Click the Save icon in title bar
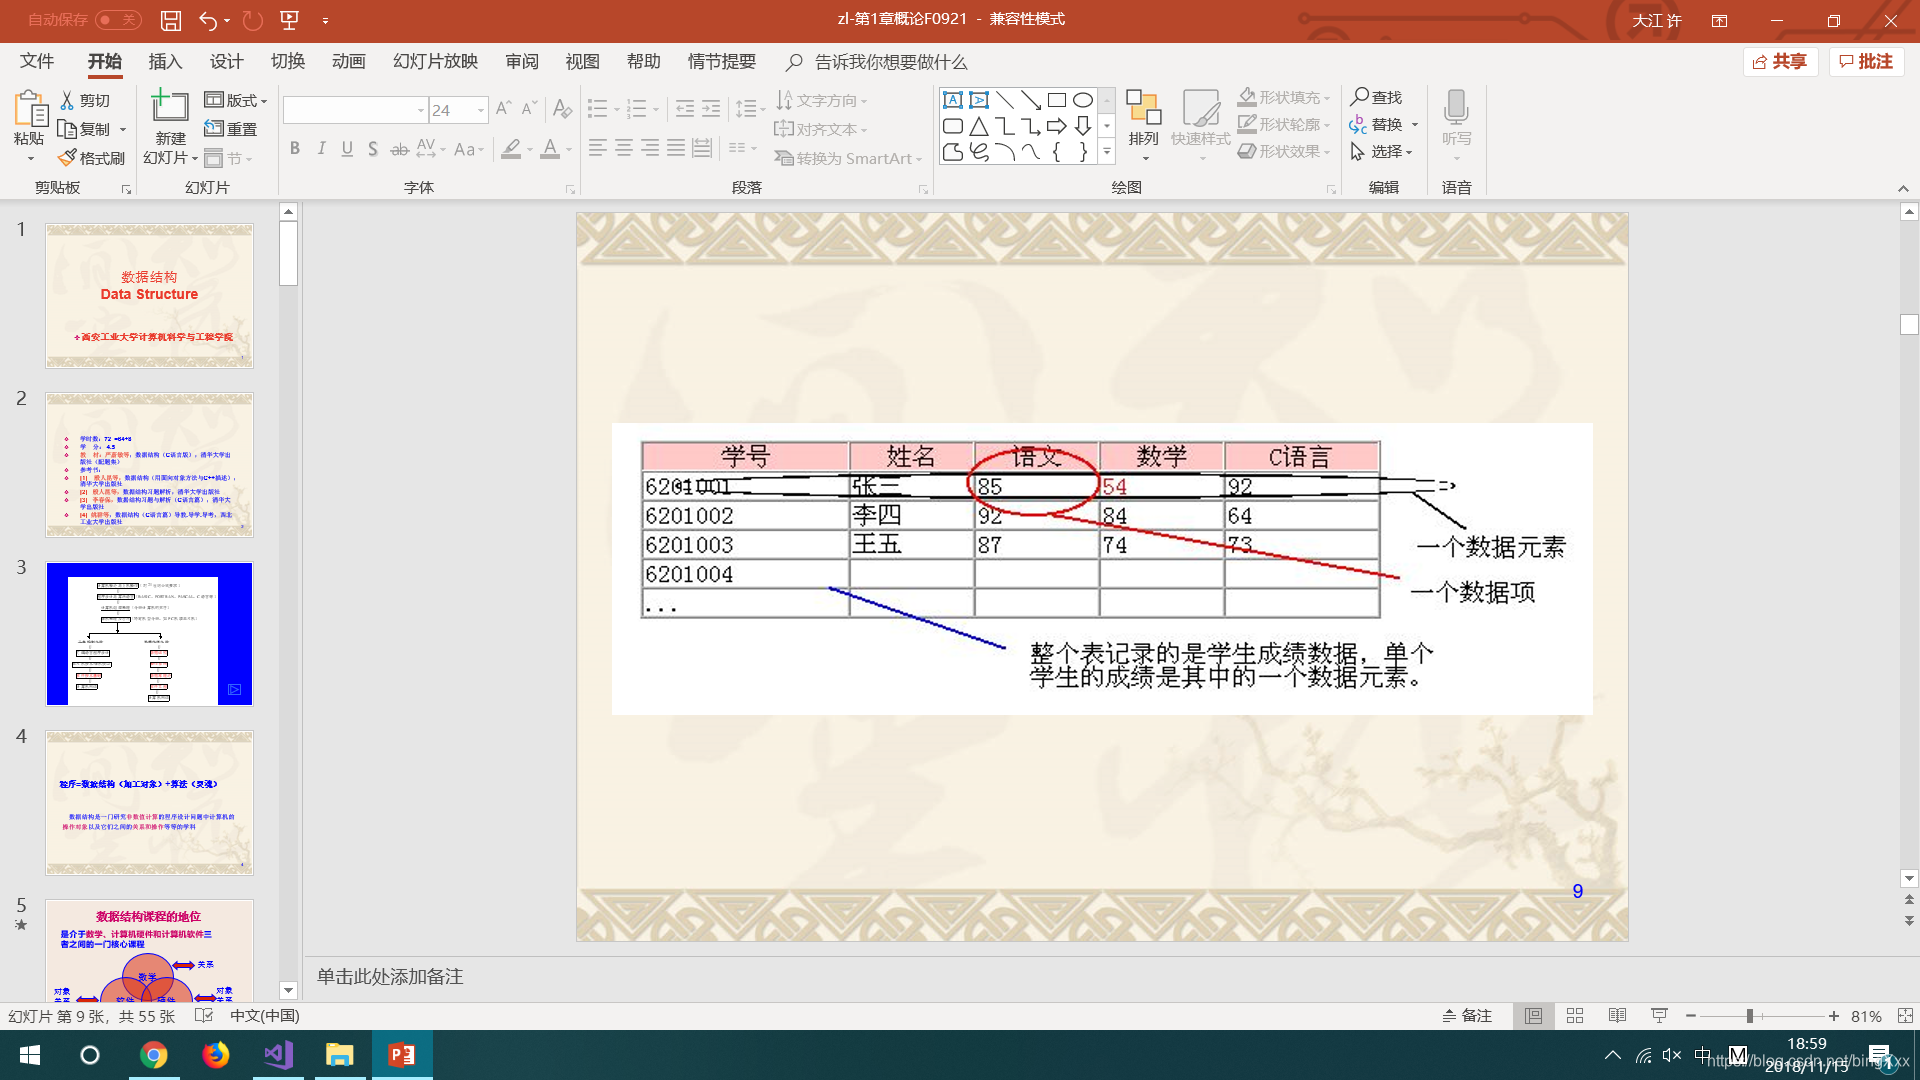This screenshot has width=1920, height=1080. coord(171,20)
